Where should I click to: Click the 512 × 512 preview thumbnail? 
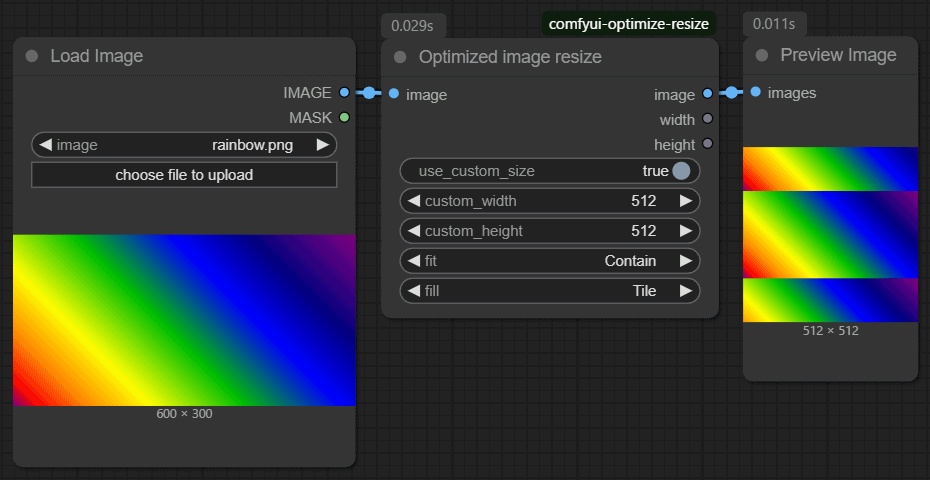point(830,234)
